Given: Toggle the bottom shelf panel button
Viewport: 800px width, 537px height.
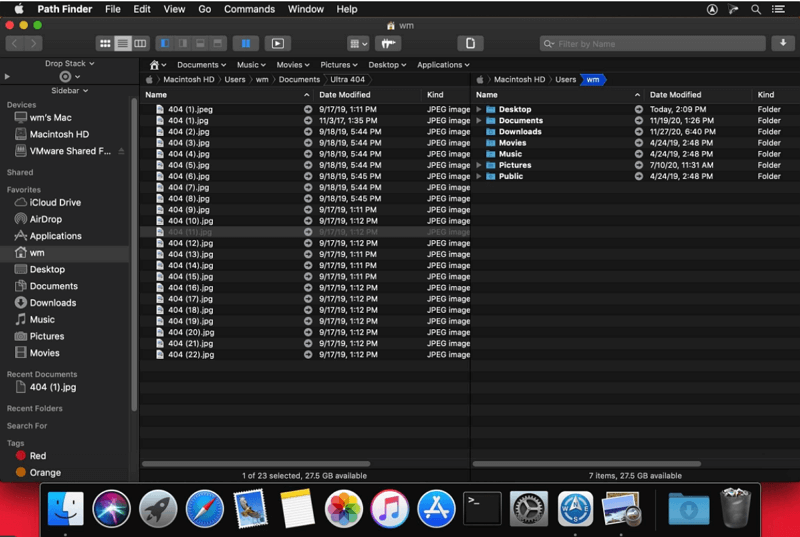Looking at the screenshot, I should (200, 44).
